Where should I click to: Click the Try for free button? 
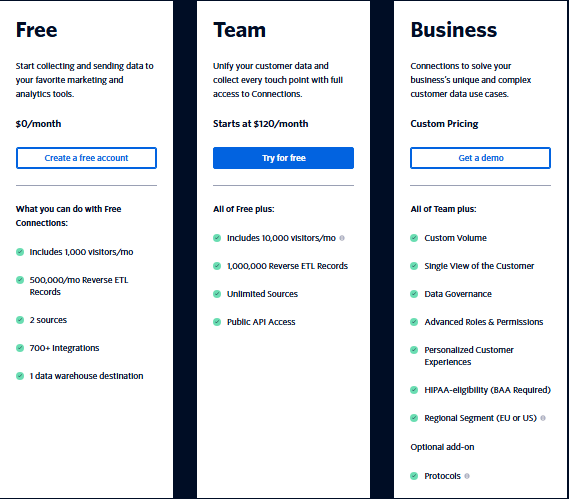pos(283,158)
